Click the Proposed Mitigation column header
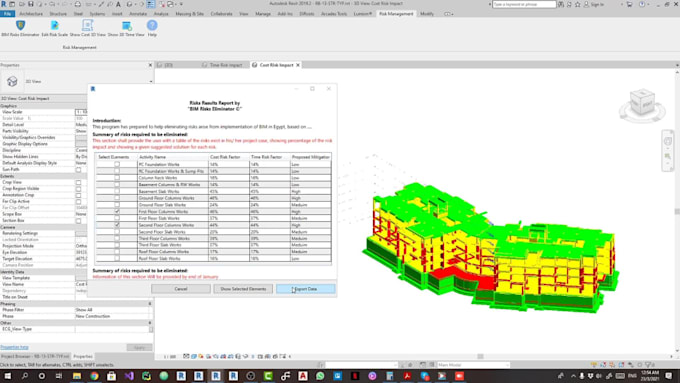 point(311,157)
